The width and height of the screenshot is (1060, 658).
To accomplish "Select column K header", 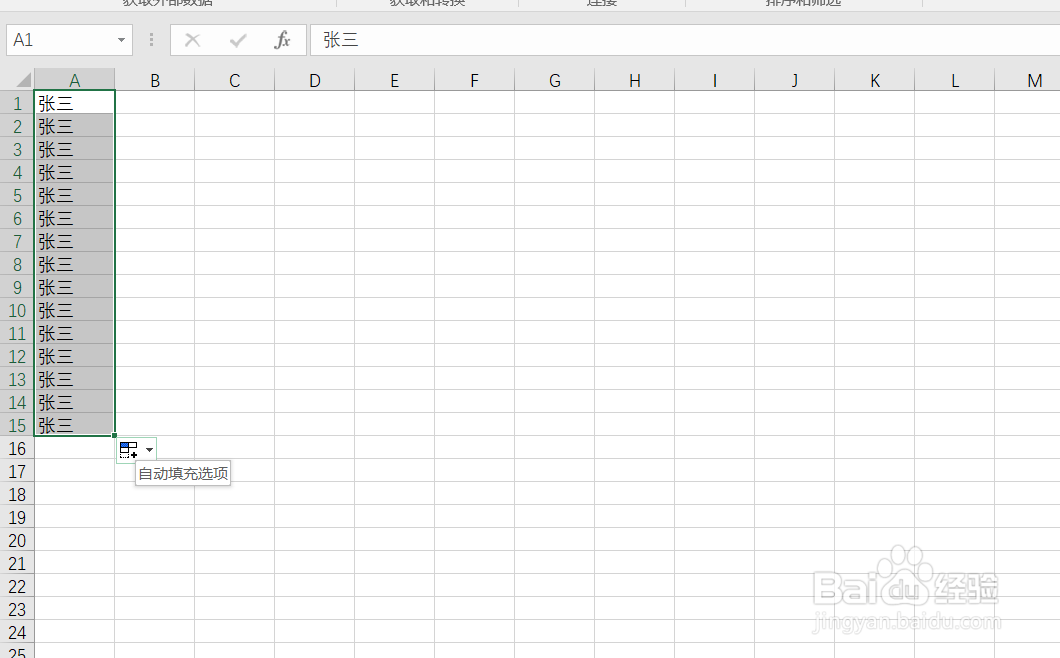I will coord(875,80).
